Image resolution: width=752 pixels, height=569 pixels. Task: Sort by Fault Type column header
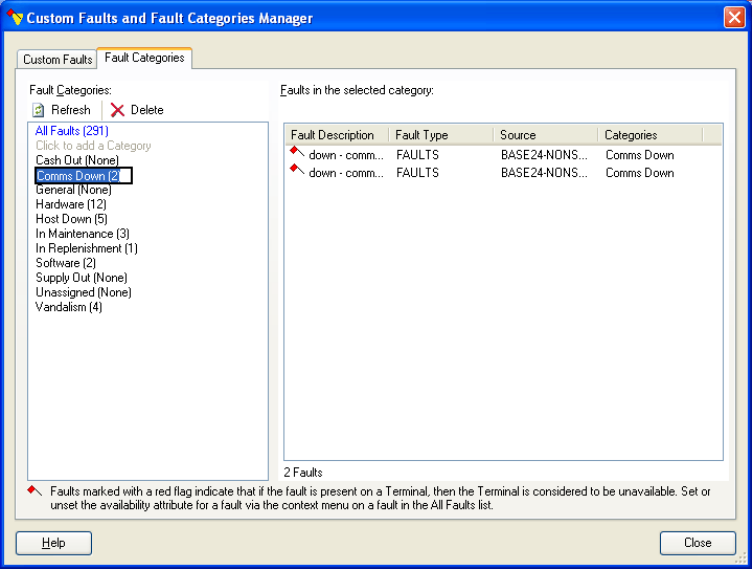pyautogui.click(x=422, y=135)
